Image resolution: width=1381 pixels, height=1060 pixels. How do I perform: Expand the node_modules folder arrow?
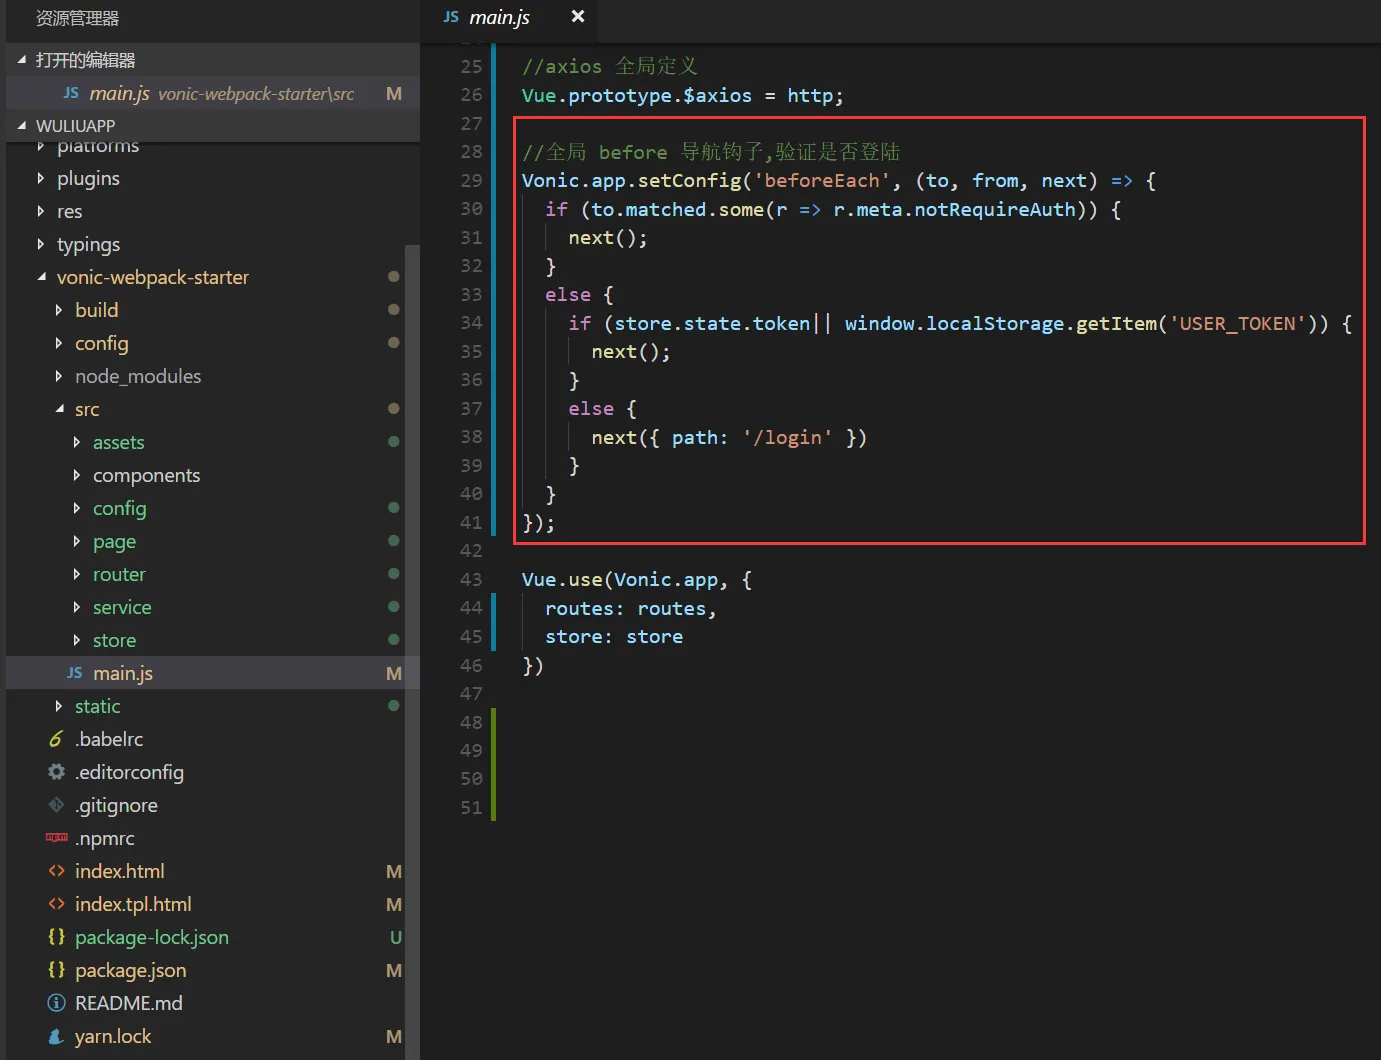click(x=59, y=376)
